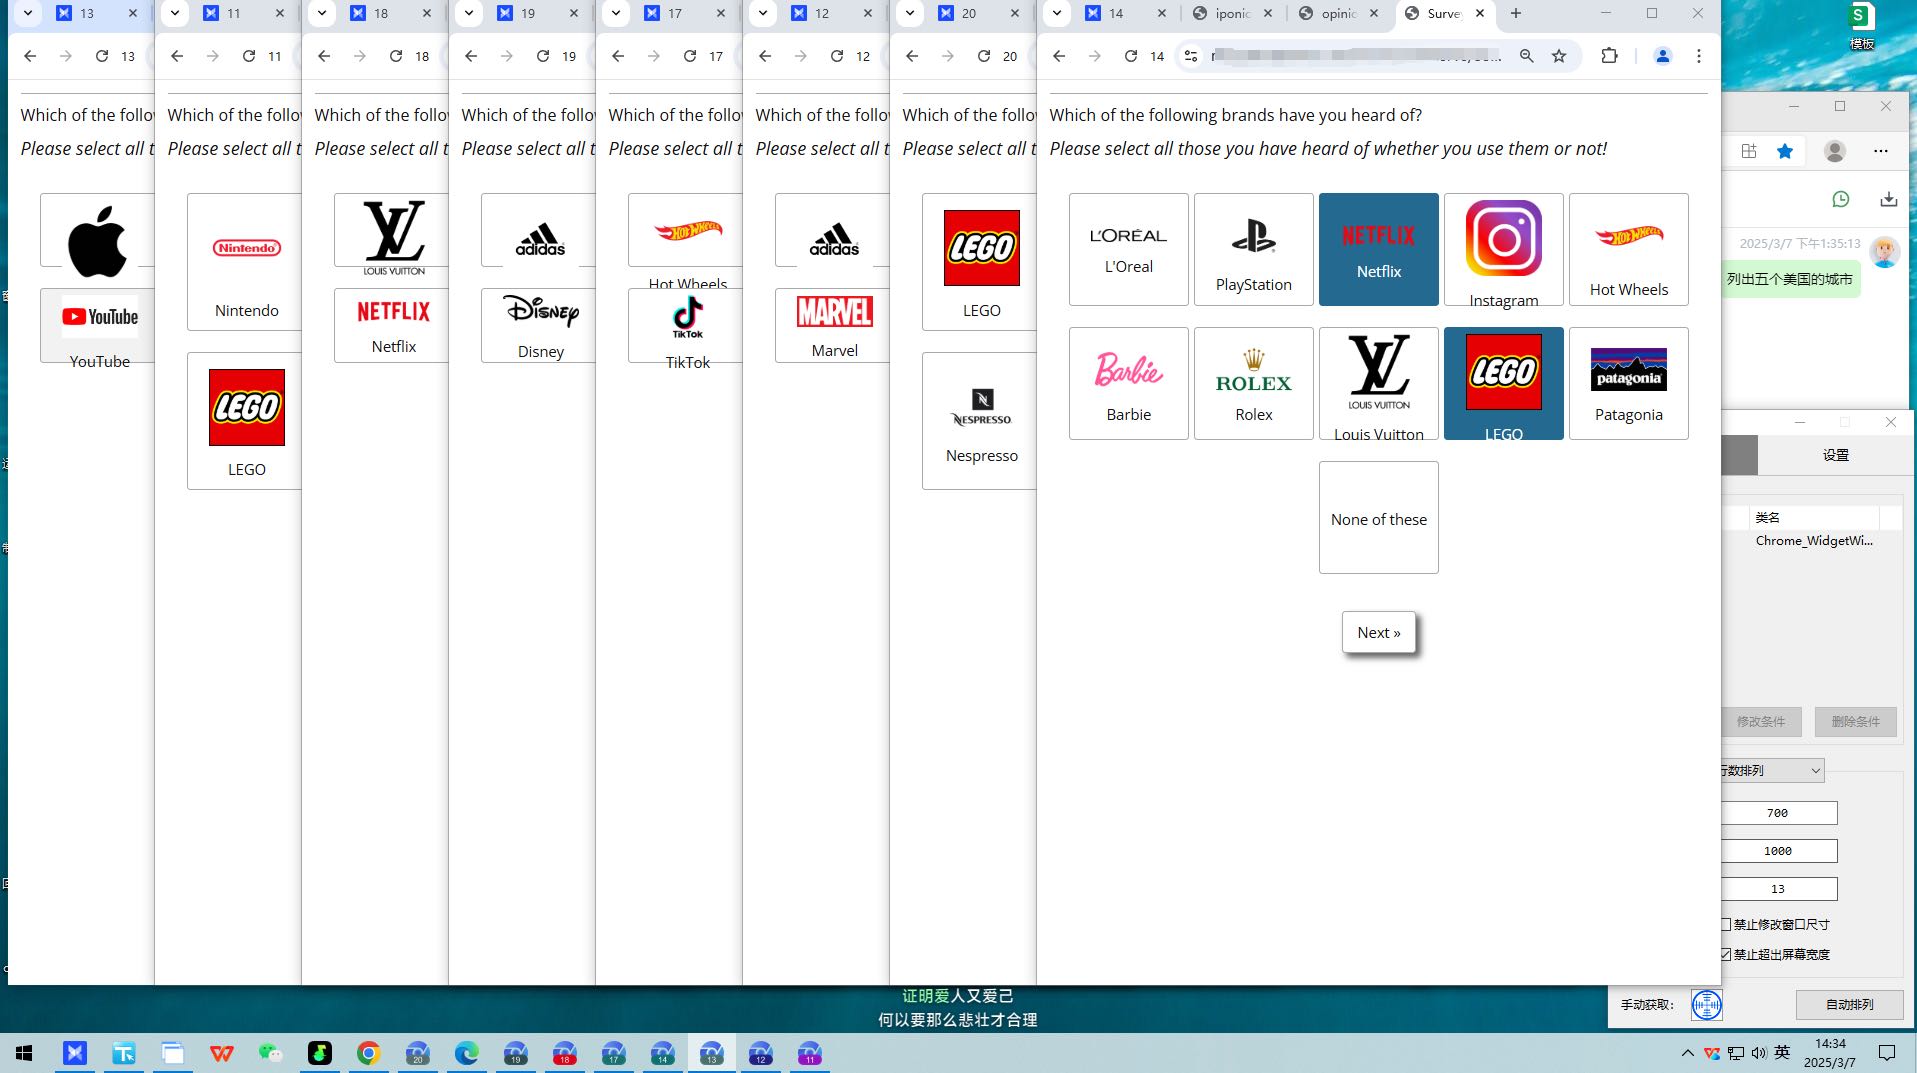Click the zoom magnifier in address bar
The width and height of the screenshot is (1917, 1073).
(x=1526, y=56)
